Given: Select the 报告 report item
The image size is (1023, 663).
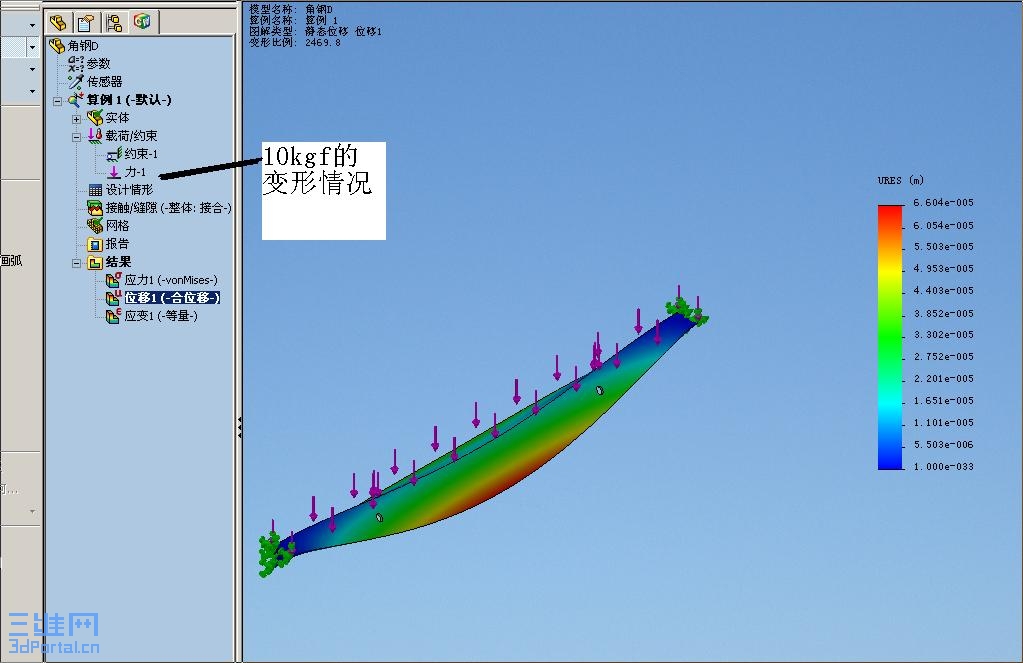Looking at the screenshot, I should 117,244.
